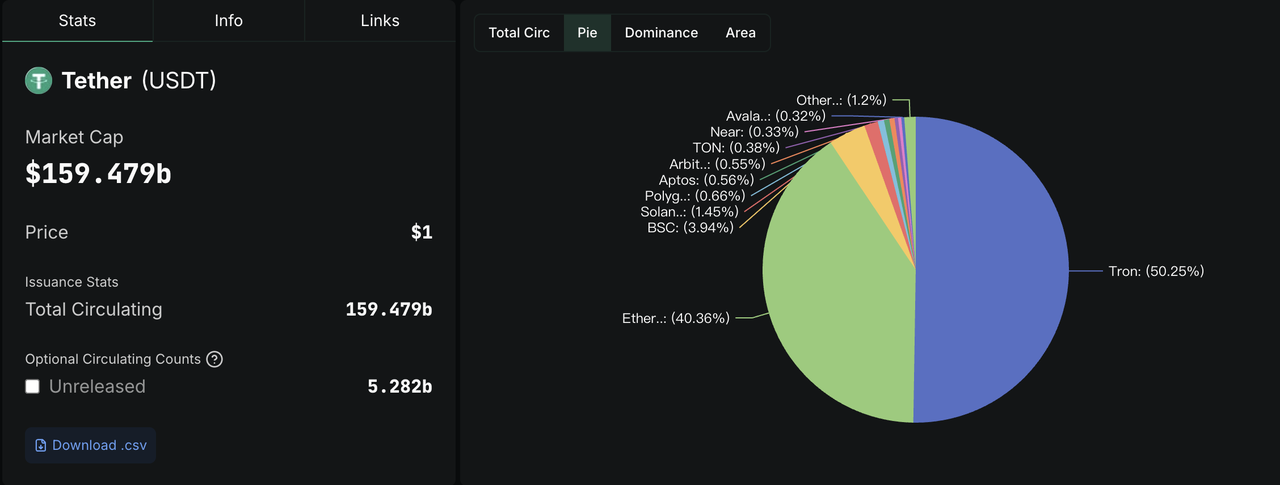The height and width of the screenshot is (485, 1280).
Task: Download the .csv data file
Action: 91,445
